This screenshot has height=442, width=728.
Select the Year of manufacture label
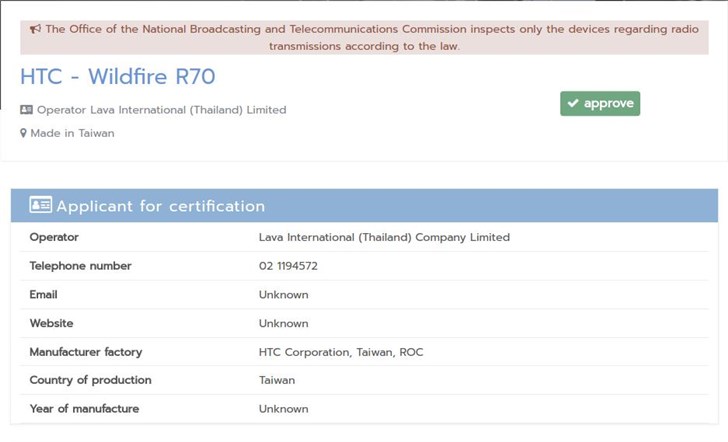click(84, 409)
